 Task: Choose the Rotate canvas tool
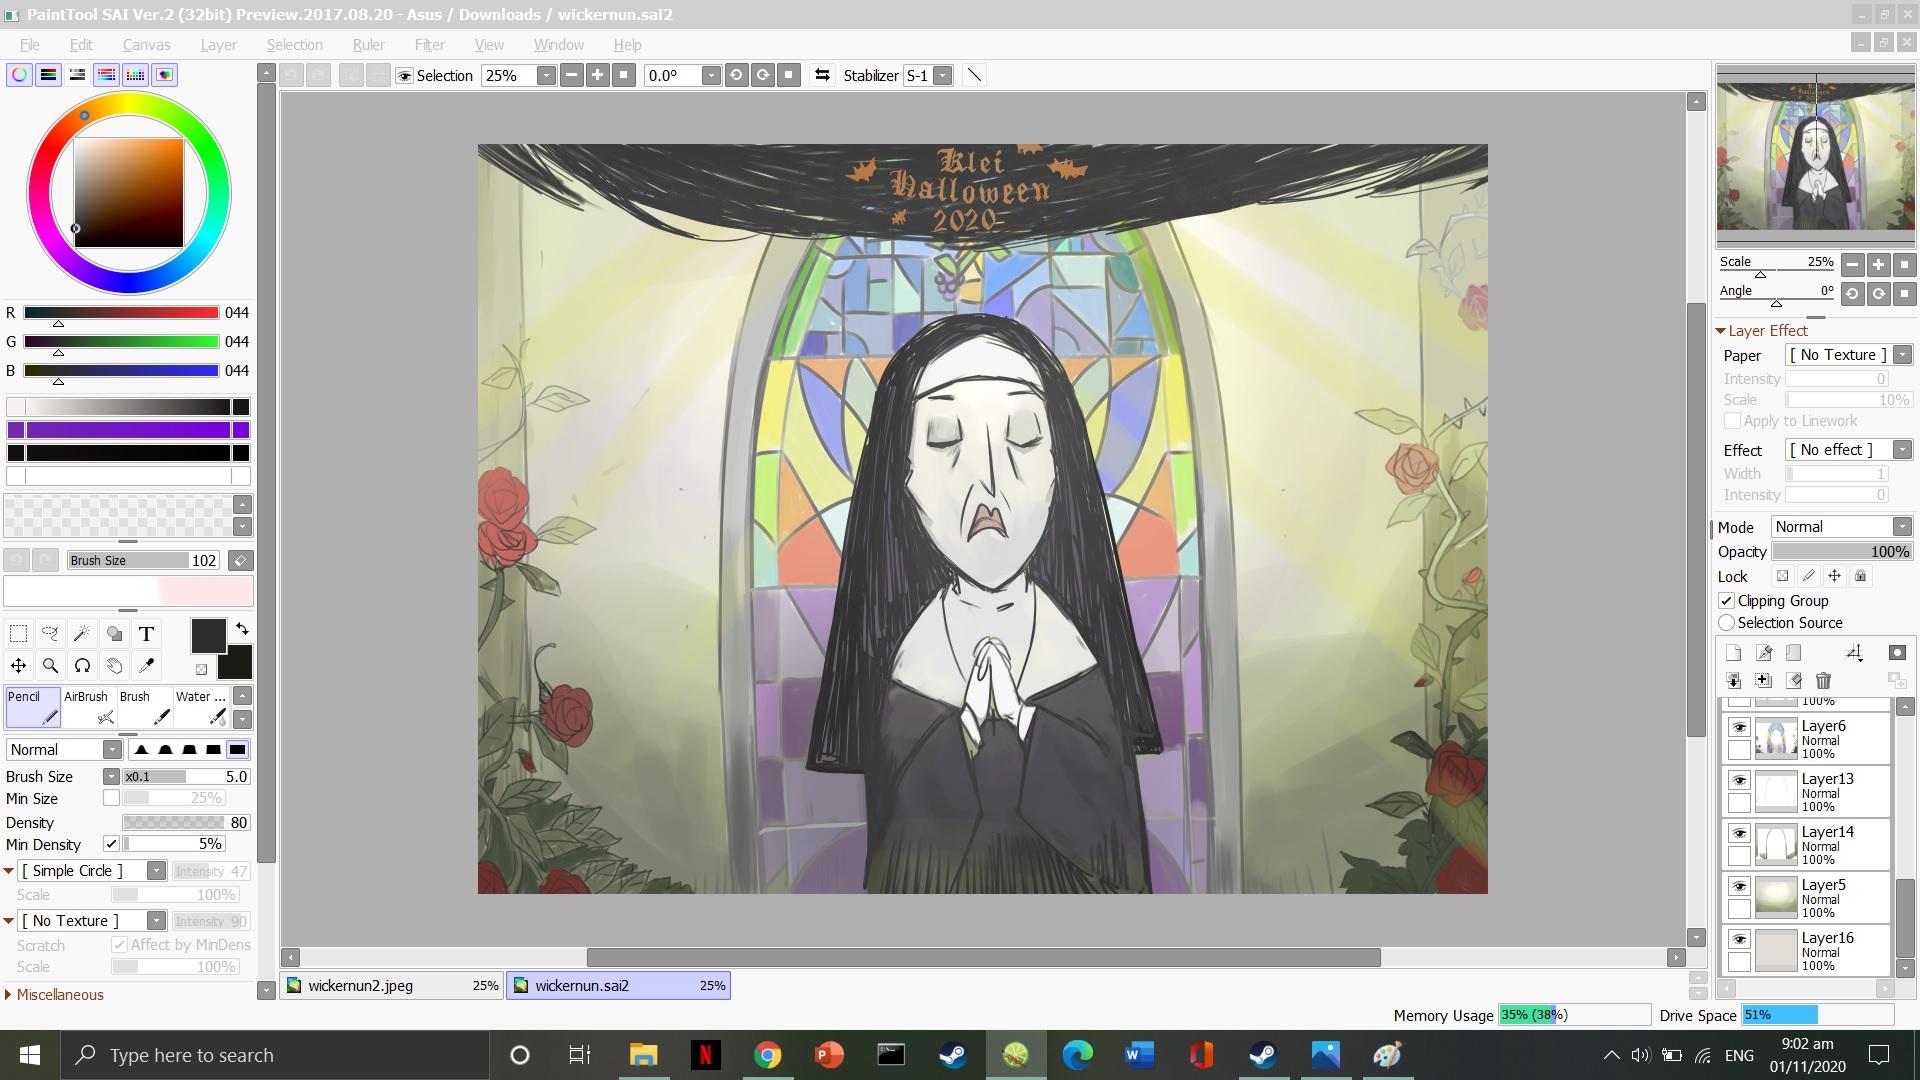[x=82, y=665]
